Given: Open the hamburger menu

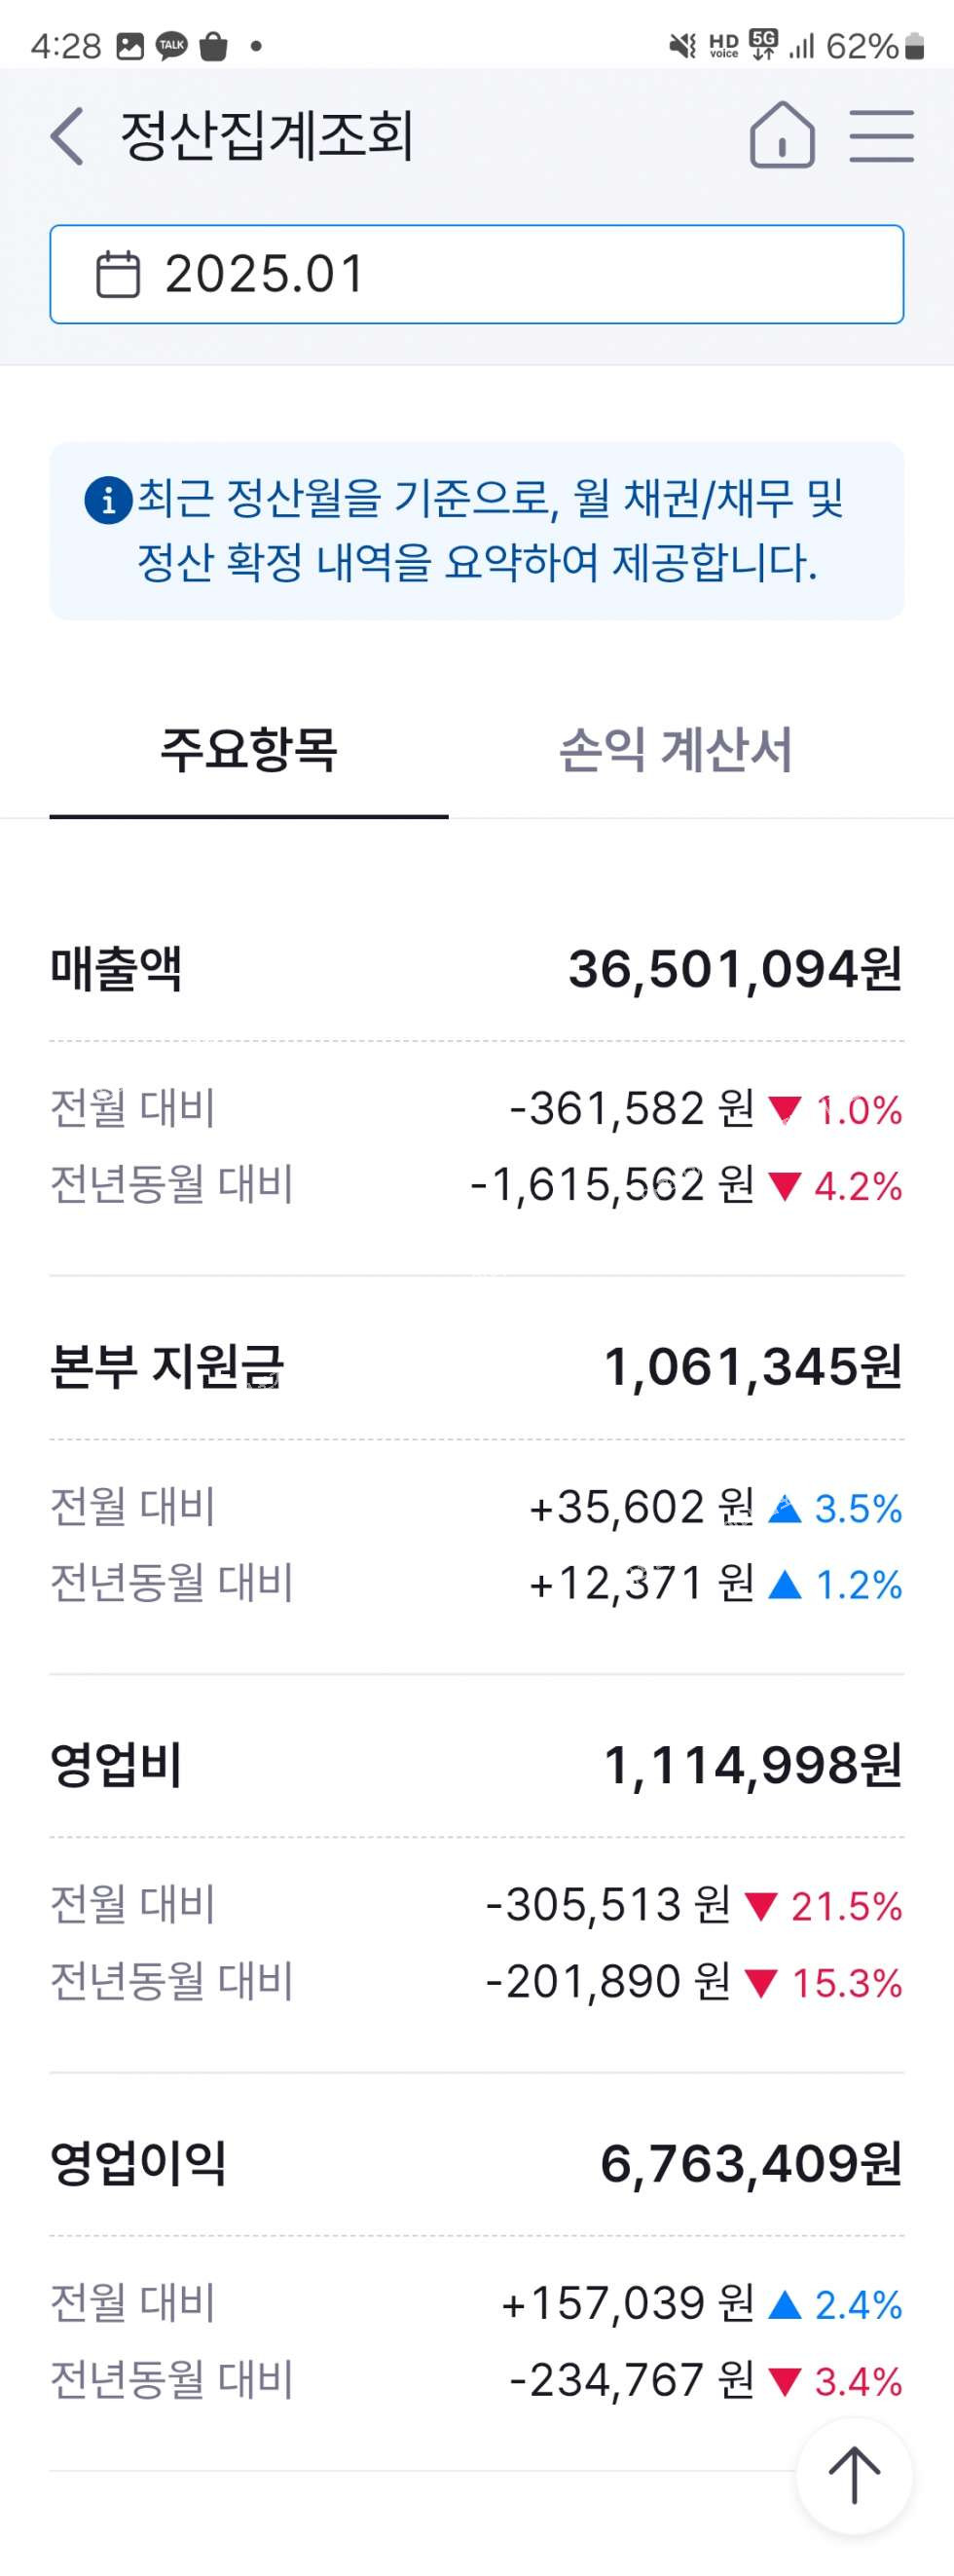Looking at the screenshot, I should click(x=881, y=136).
